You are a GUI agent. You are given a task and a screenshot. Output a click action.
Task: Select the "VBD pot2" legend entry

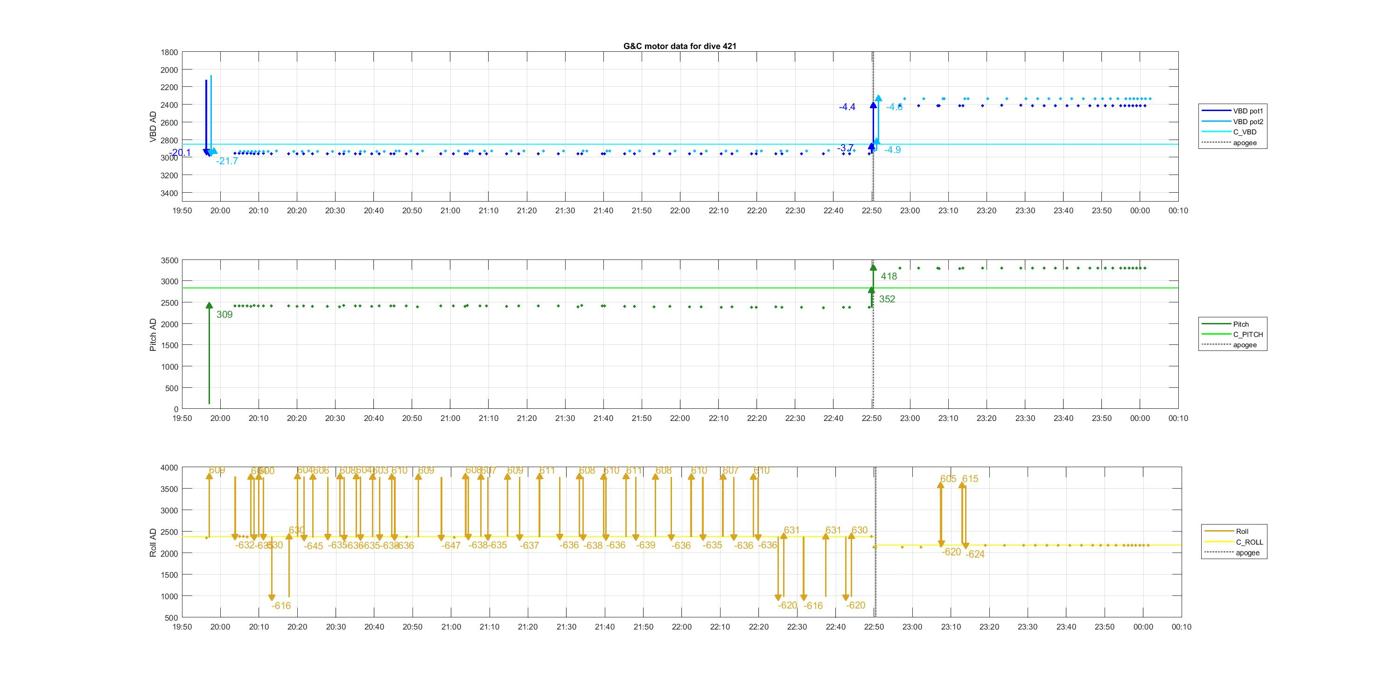1233,121
